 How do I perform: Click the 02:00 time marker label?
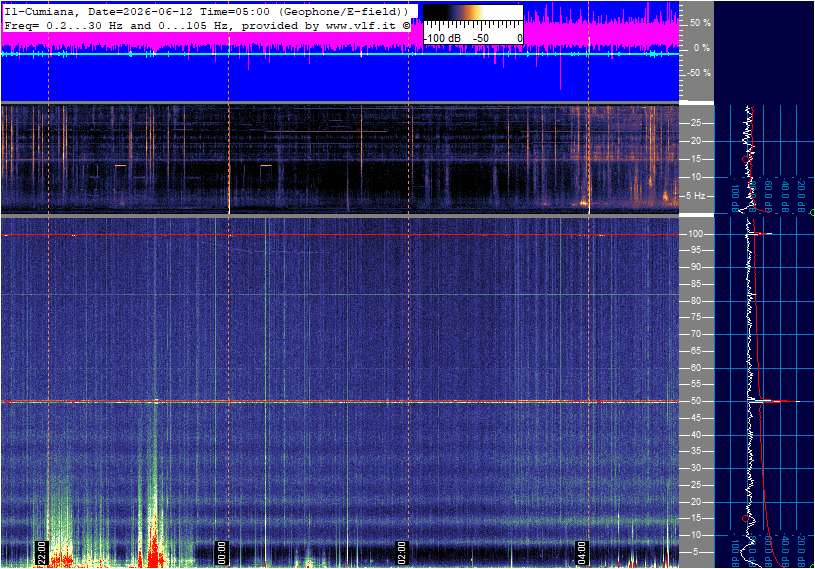[x=401, y=553]
